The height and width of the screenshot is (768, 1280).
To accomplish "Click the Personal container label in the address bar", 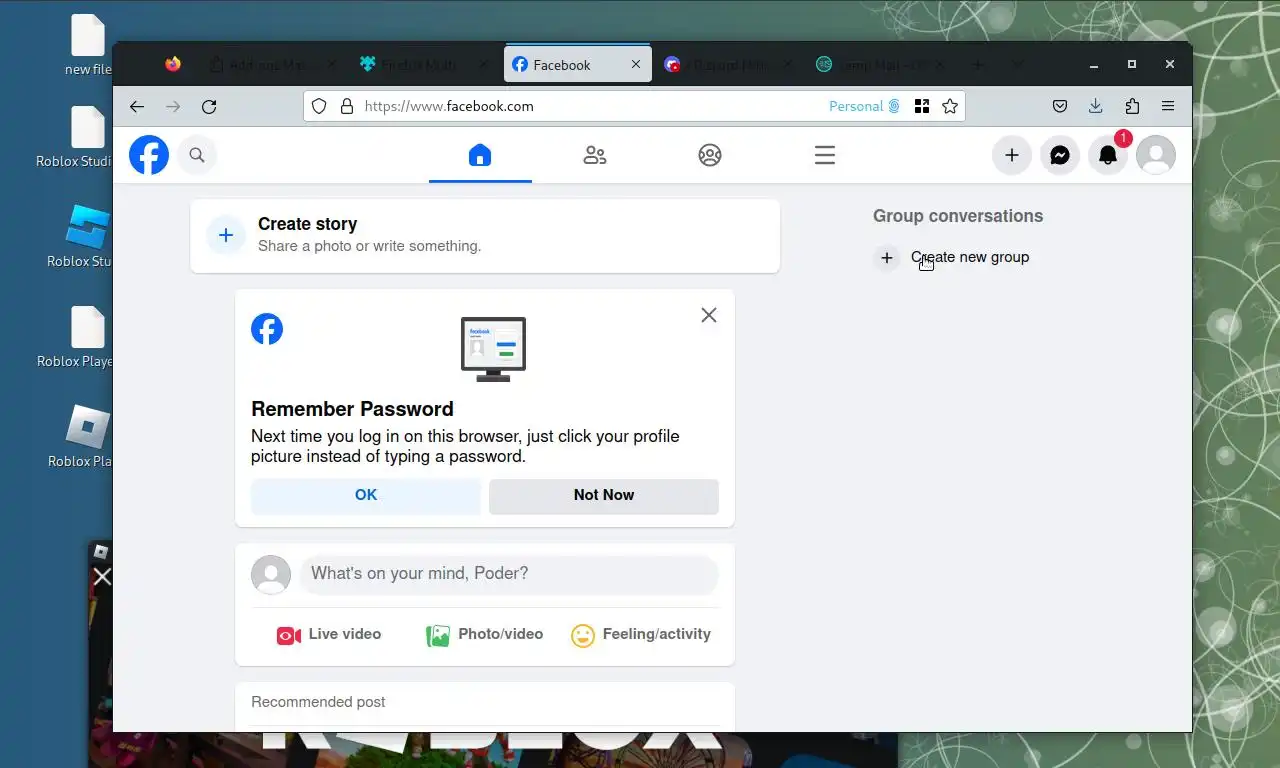I will click(865, 106).
